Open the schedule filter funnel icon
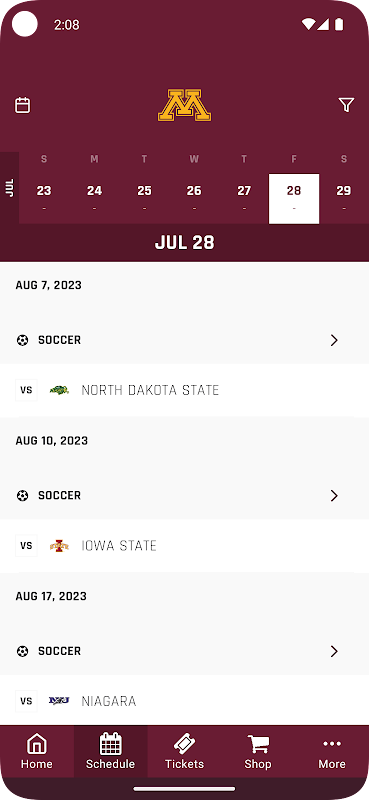The width and height of the screenshot is (369, 800). tap(347, 105)
